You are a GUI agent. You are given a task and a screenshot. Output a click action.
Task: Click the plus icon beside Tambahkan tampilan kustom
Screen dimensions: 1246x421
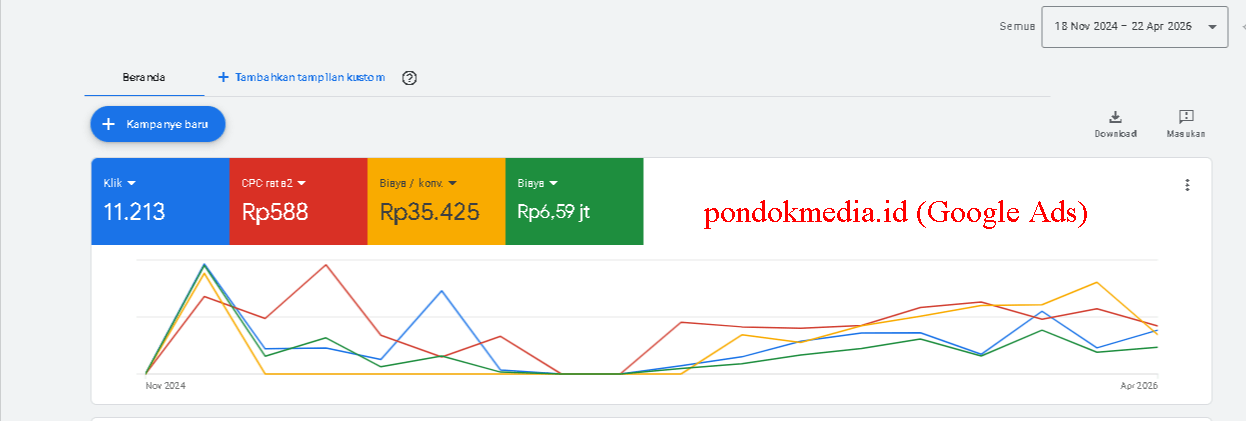tap(223, 77)
